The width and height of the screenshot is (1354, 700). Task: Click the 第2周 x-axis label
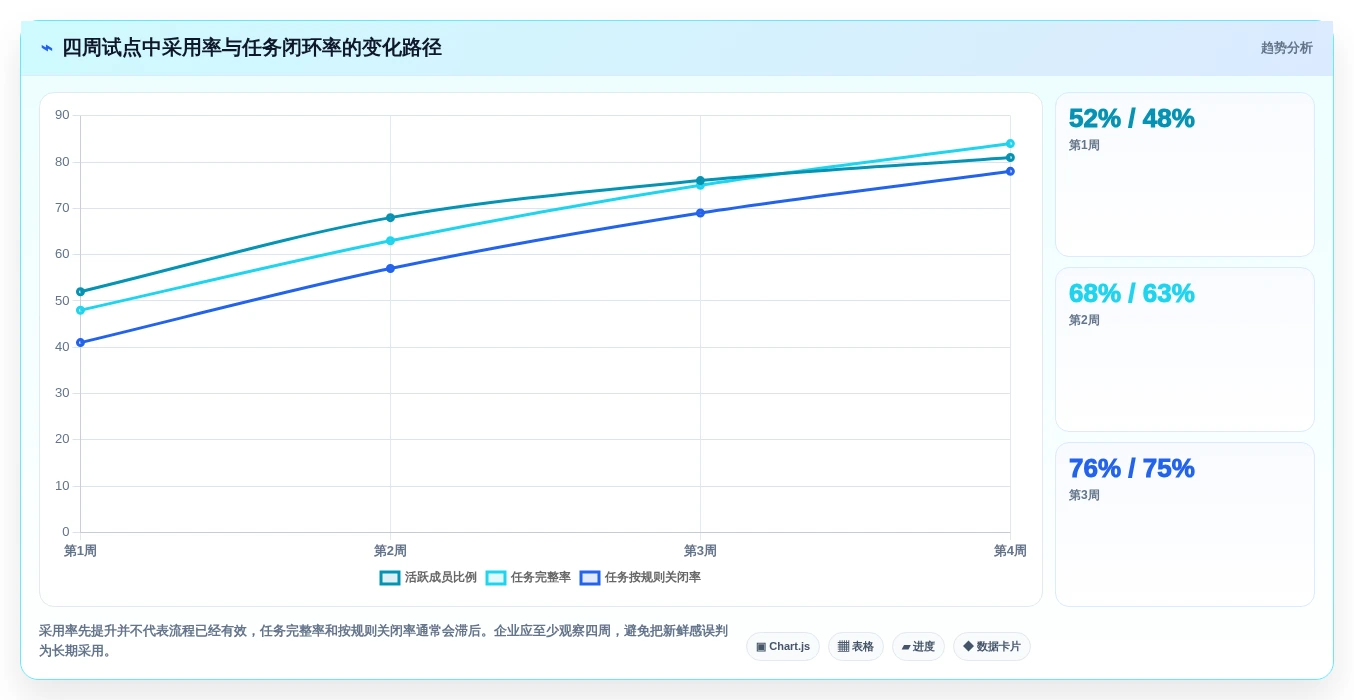[x=390, y=551]
